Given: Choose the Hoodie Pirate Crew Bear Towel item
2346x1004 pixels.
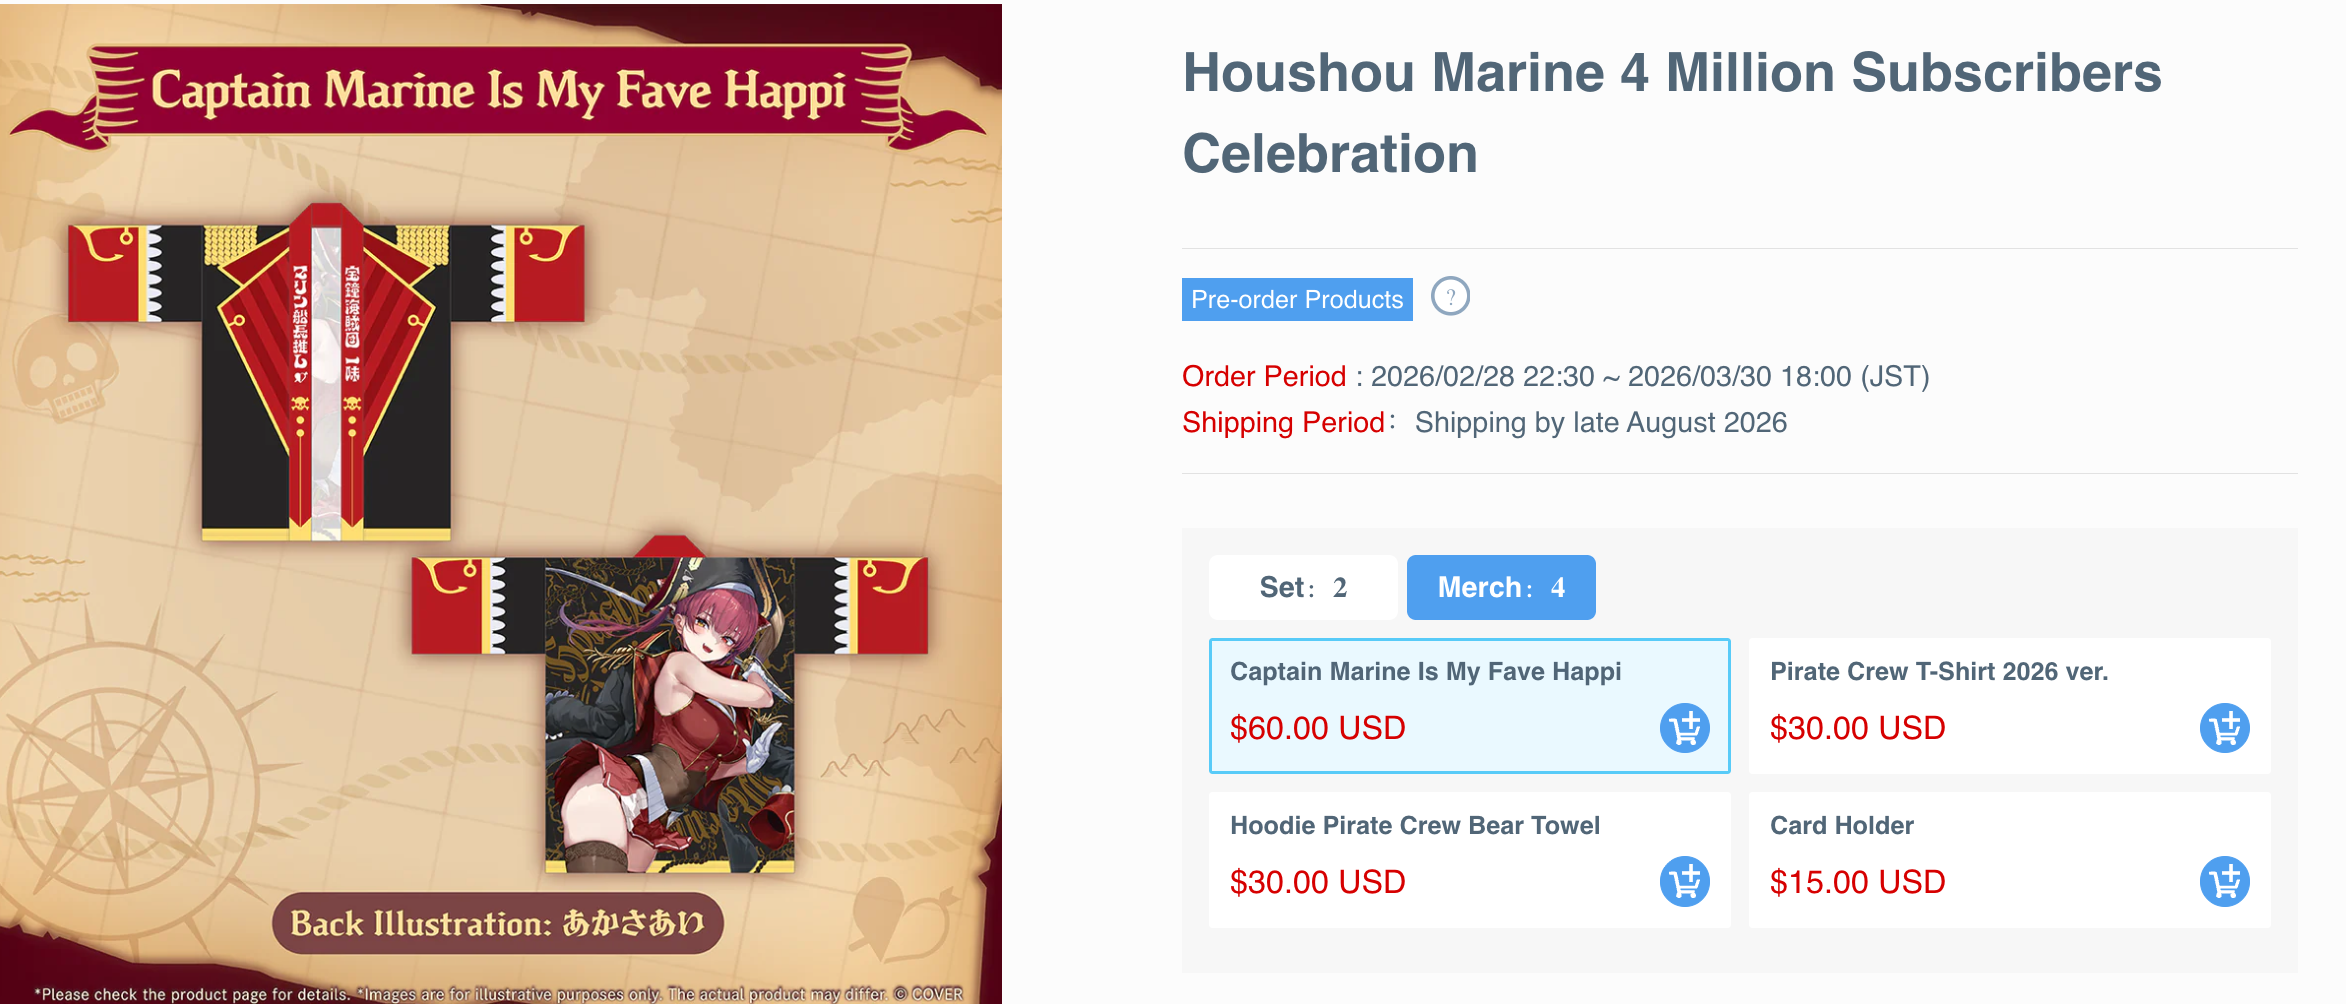Looking at the screenshot, I should [x=1470, y=860].
